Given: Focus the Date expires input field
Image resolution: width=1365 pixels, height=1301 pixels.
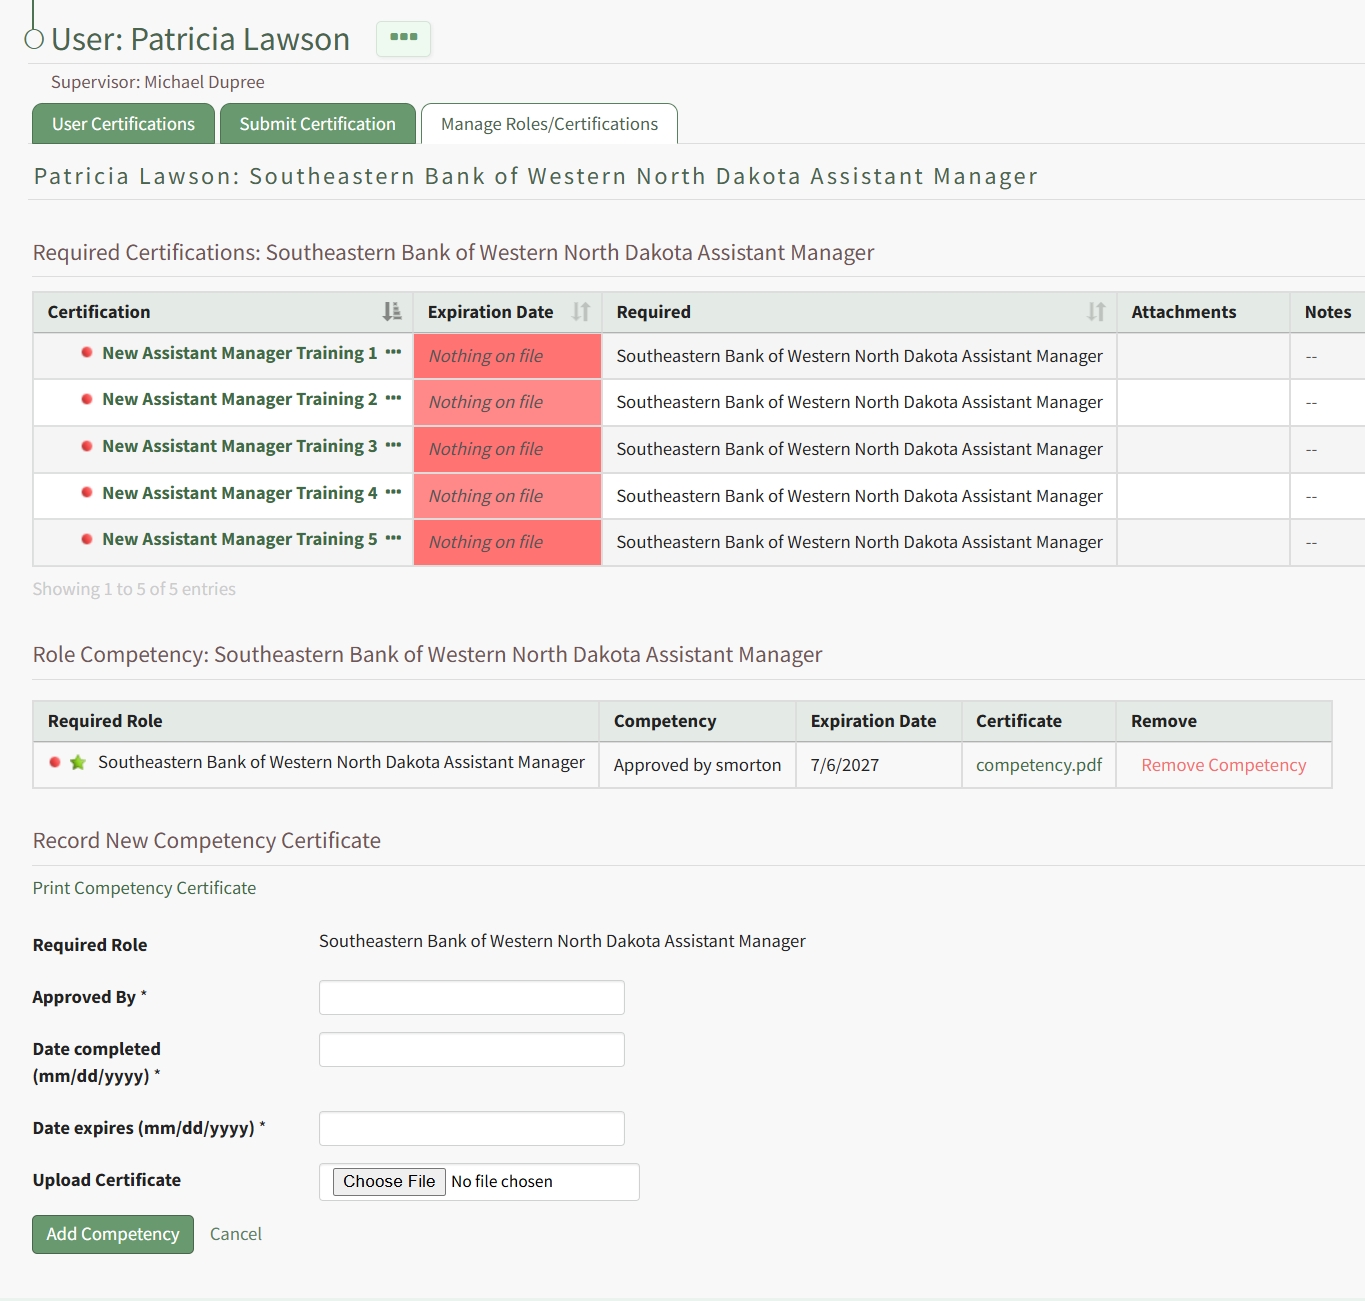Looking at the screenshot, I should [472, 1128].
